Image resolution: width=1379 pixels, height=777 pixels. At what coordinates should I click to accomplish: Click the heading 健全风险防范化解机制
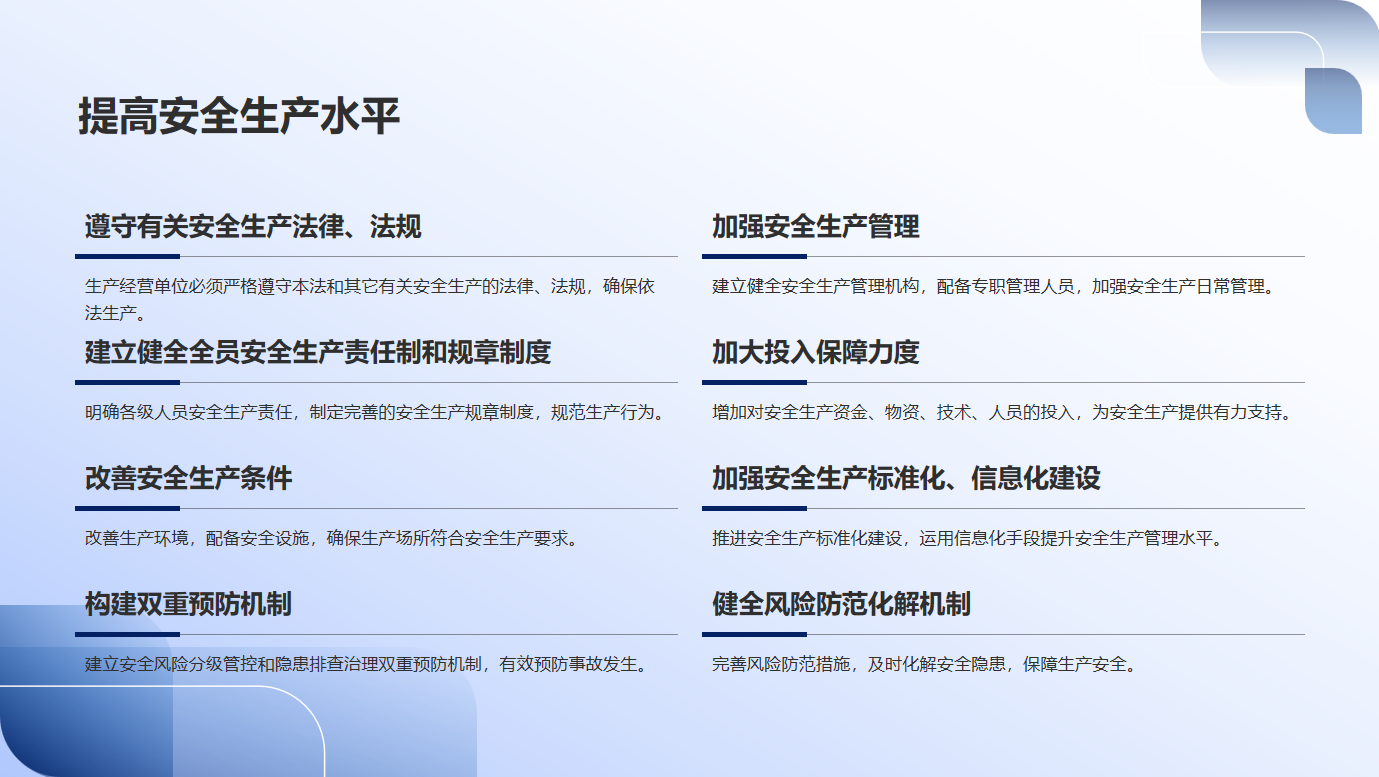click(x=841, y=605)
